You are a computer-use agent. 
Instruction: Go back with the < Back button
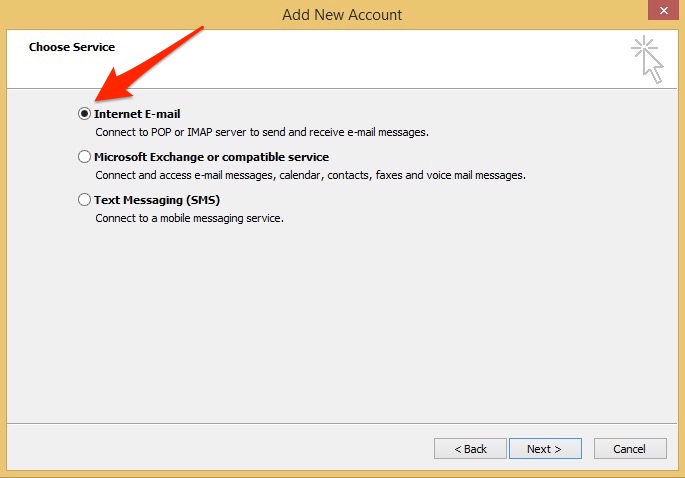pos(470,449)
